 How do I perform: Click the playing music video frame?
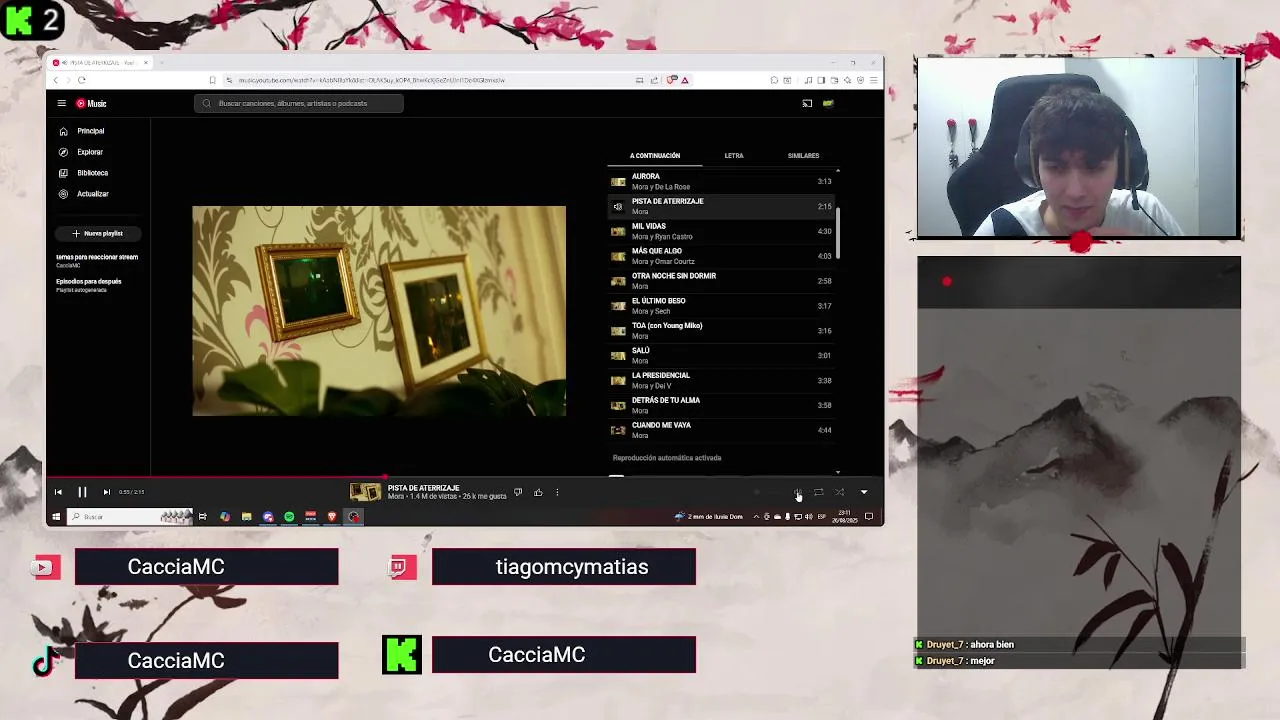pos(379,311)
